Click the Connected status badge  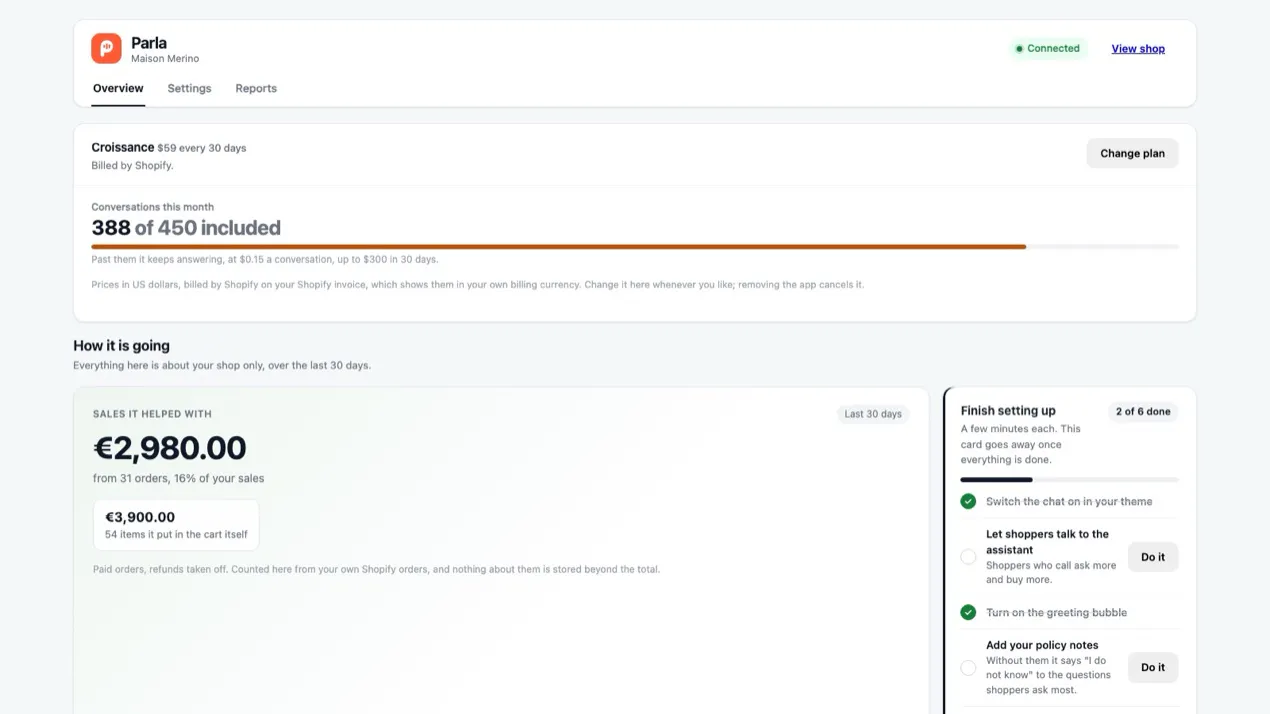point(1048,48)
